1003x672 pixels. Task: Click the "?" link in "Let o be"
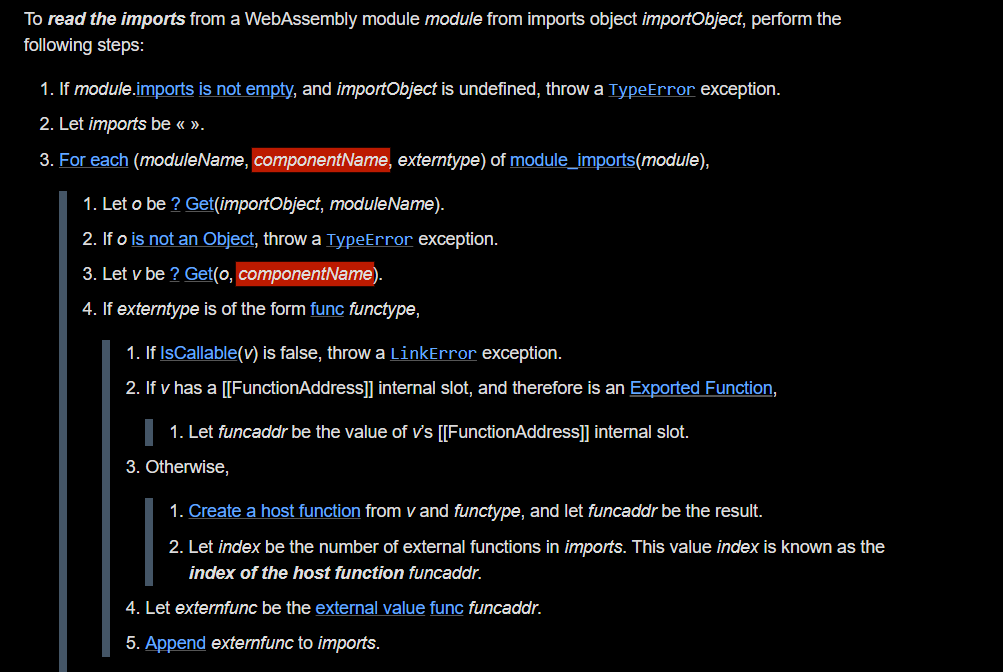coord(176,204)
